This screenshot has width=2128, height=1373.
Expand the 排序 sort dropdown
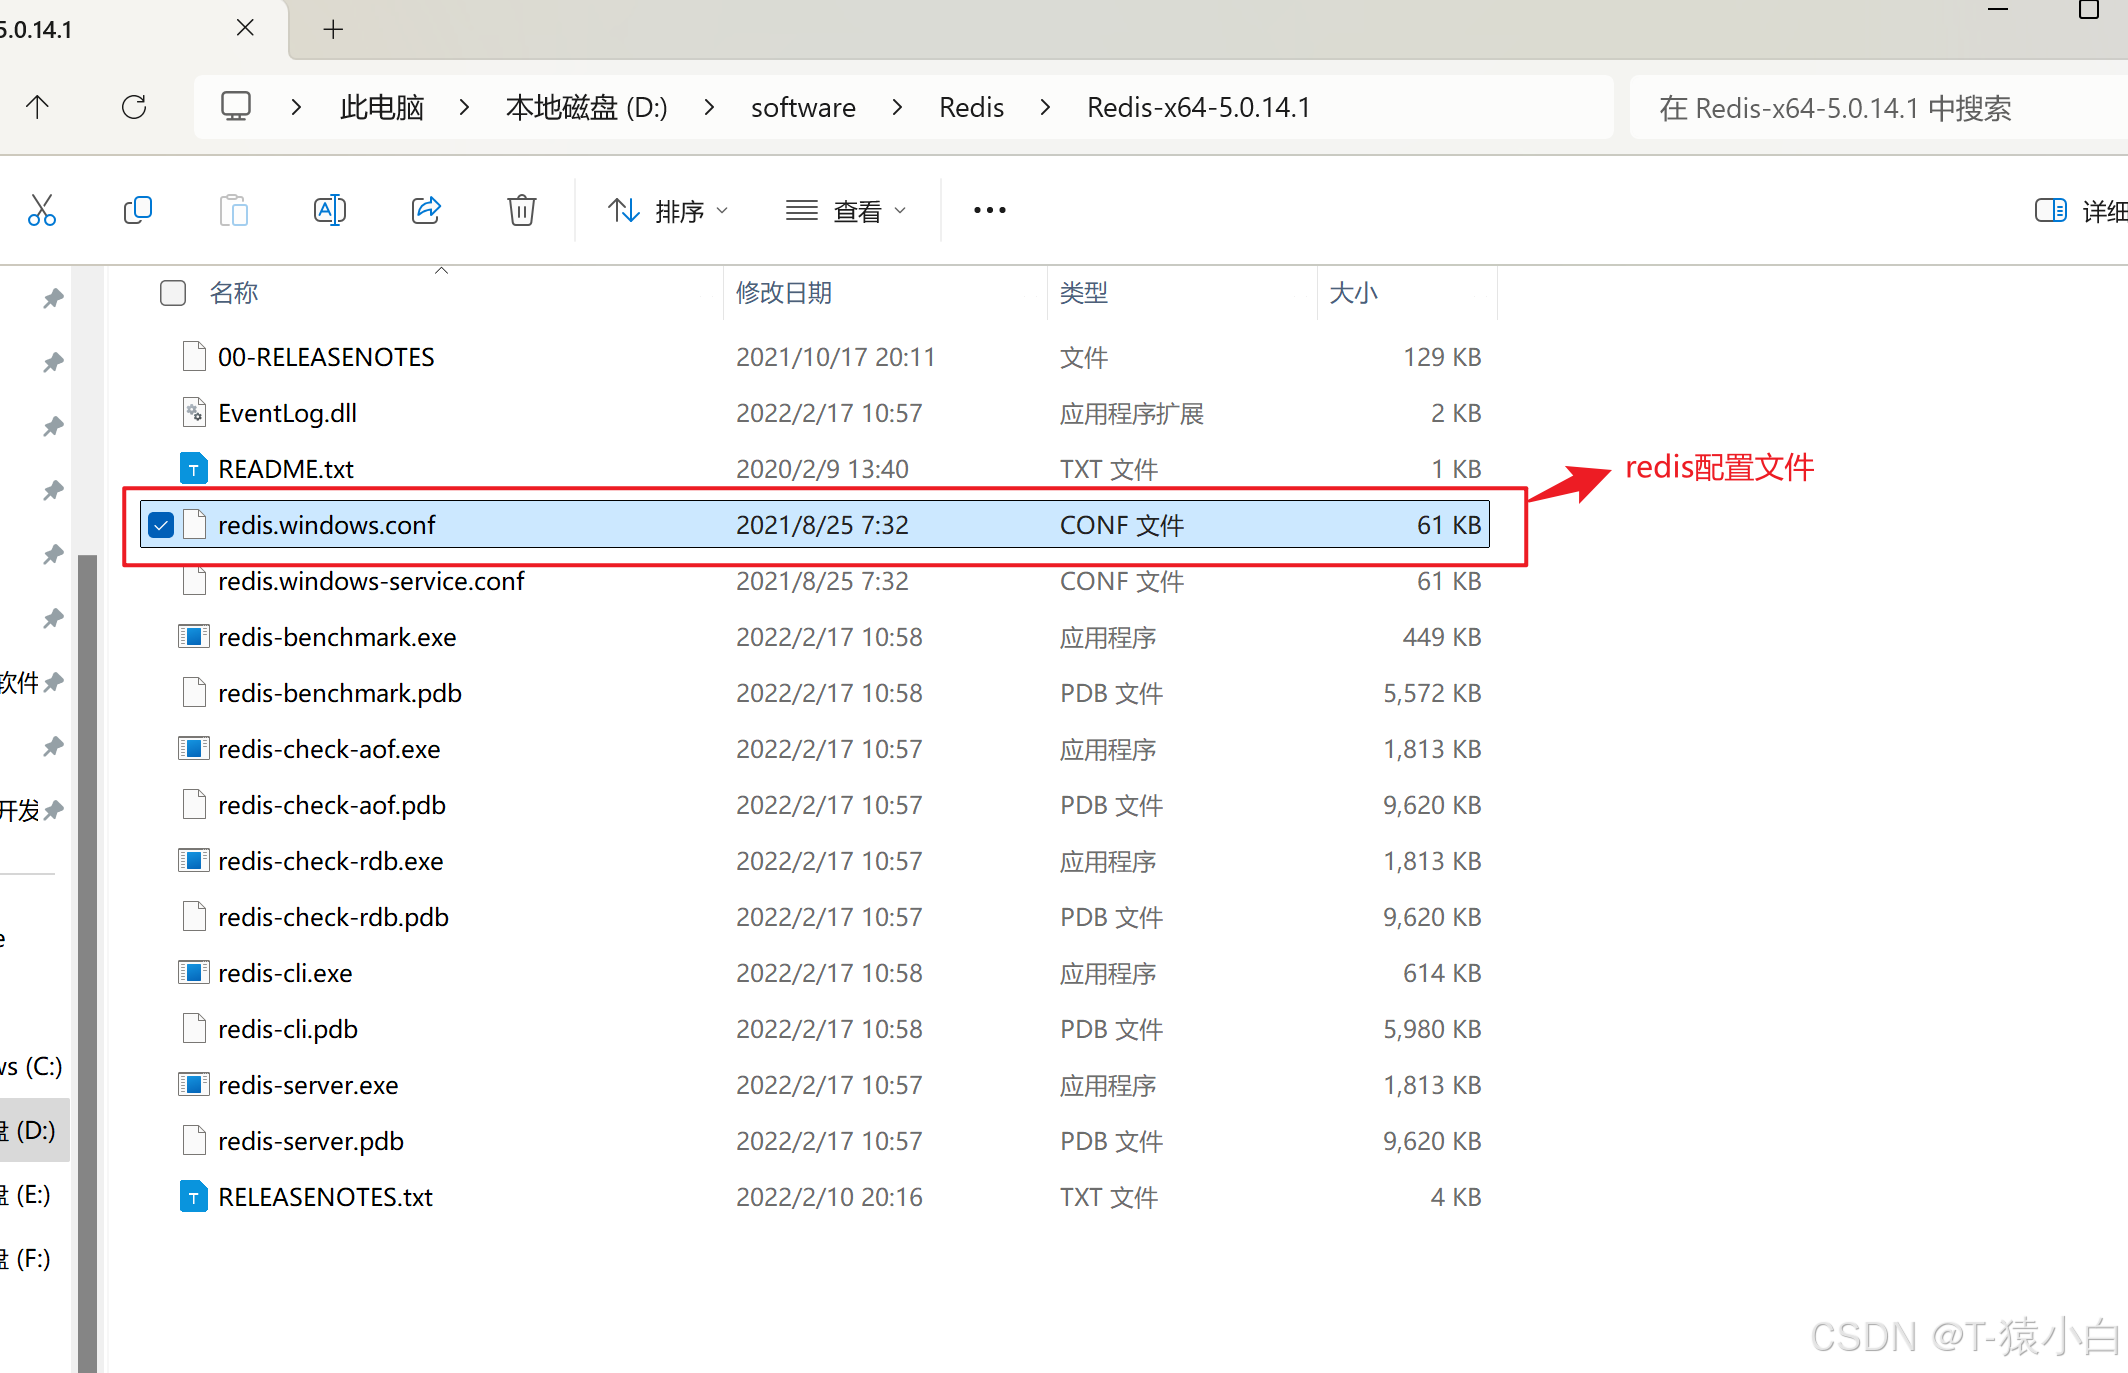[x=667, y=210]
